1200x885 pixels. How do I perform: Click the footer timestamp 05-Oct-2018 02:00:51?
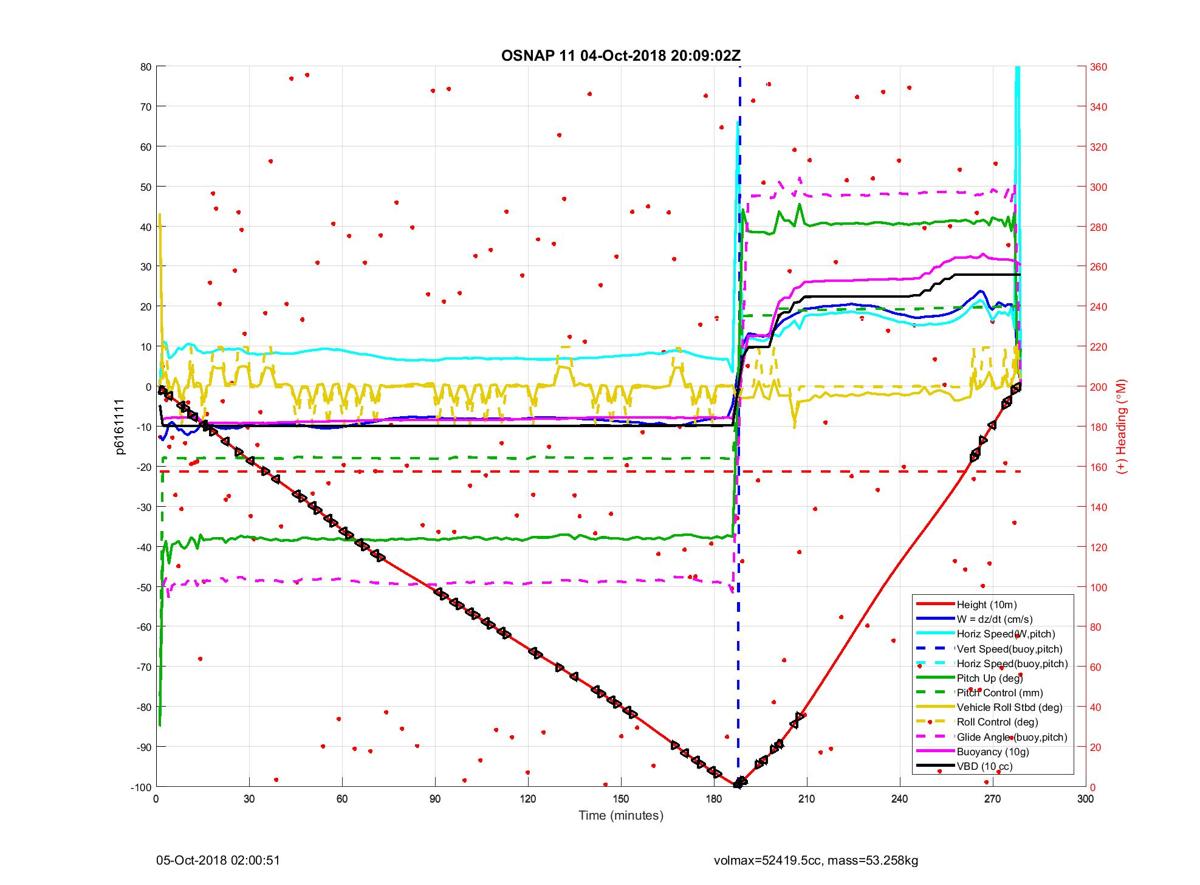(x=217, y=859)
